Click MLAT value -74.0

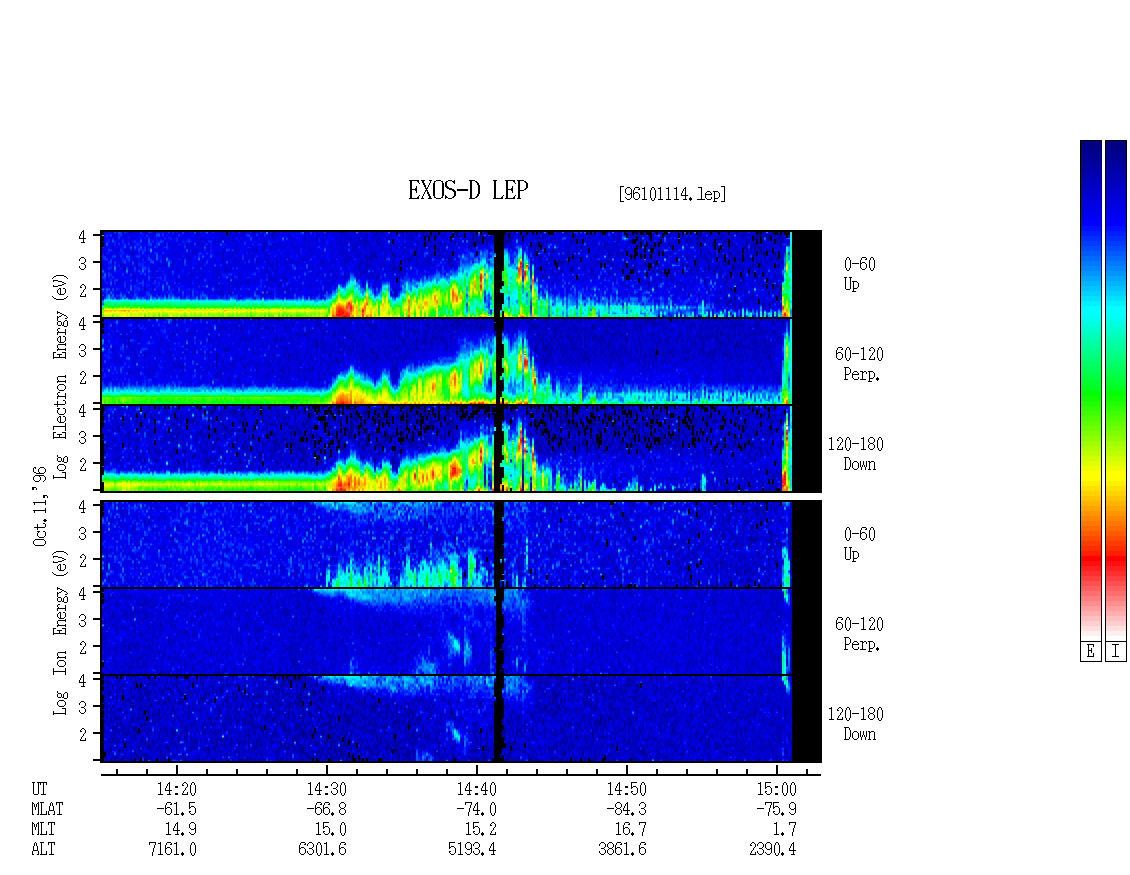coord(476,809)
